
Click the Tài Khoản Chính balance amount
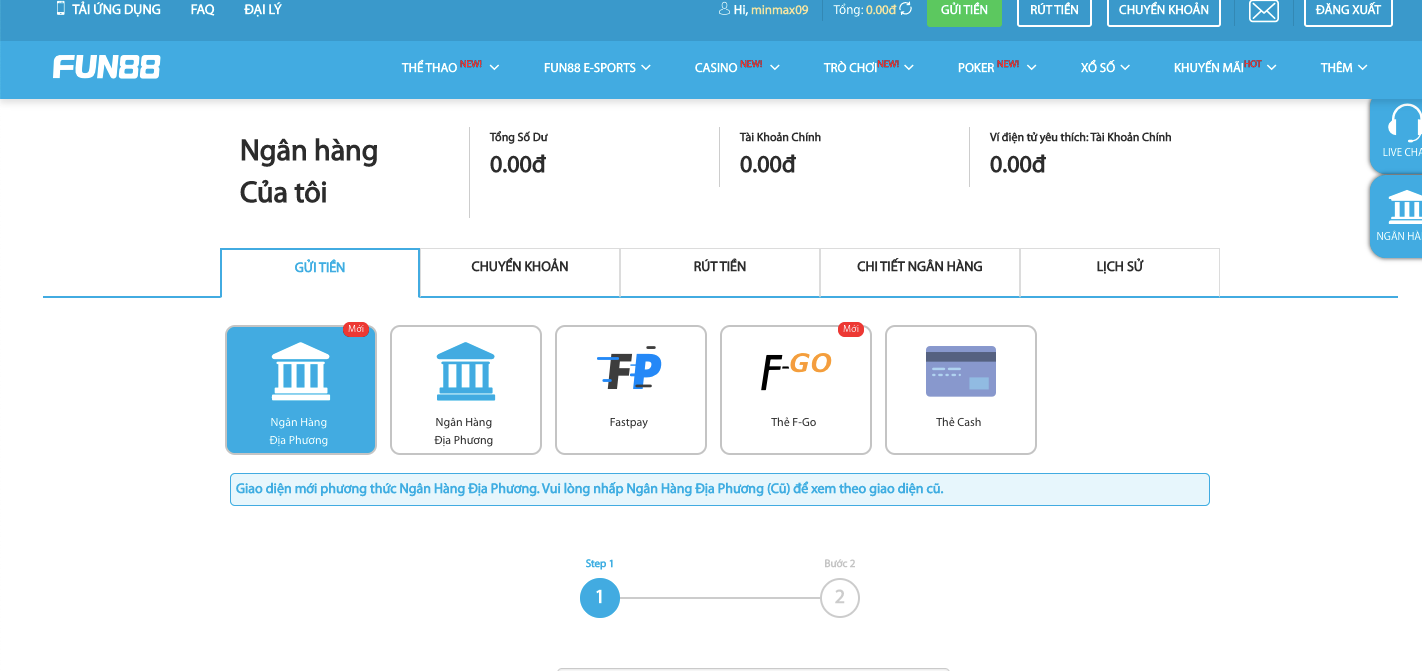click(x=768, y=165)
